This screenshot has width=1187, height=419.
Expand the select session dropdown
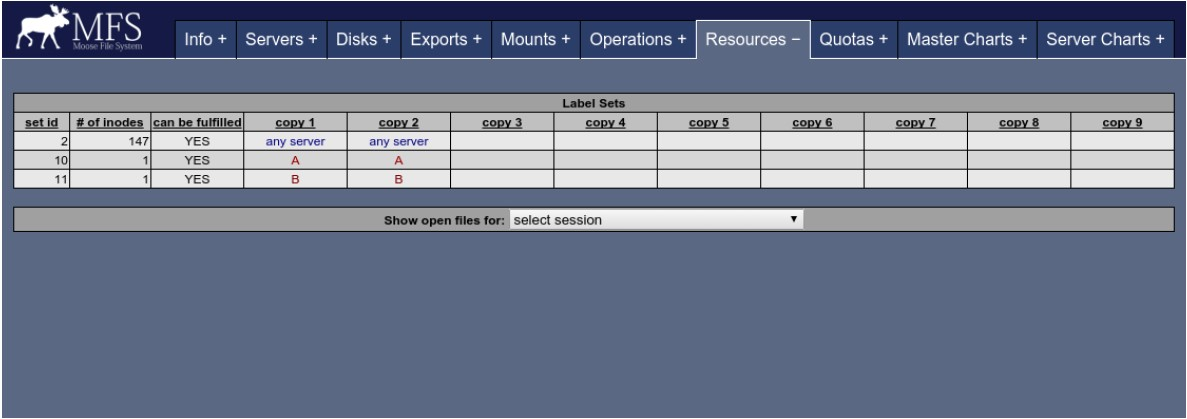pyautogui.click(x=655, y=220)
